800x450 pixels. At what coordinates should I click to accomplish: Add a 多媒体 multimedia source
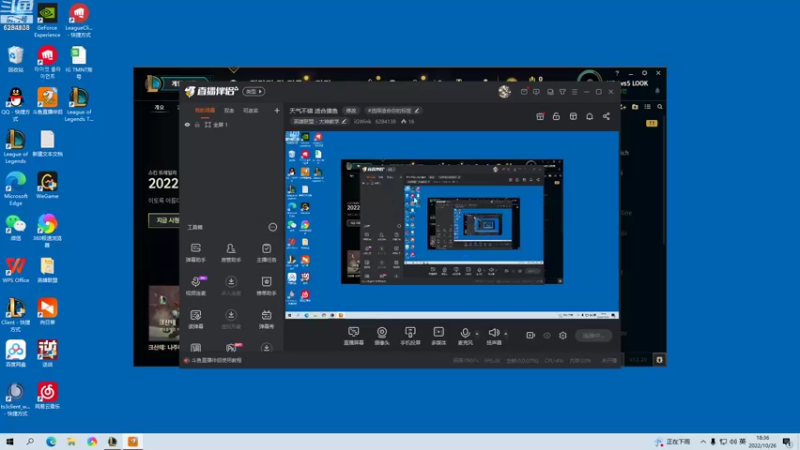[x=438, y=336]
